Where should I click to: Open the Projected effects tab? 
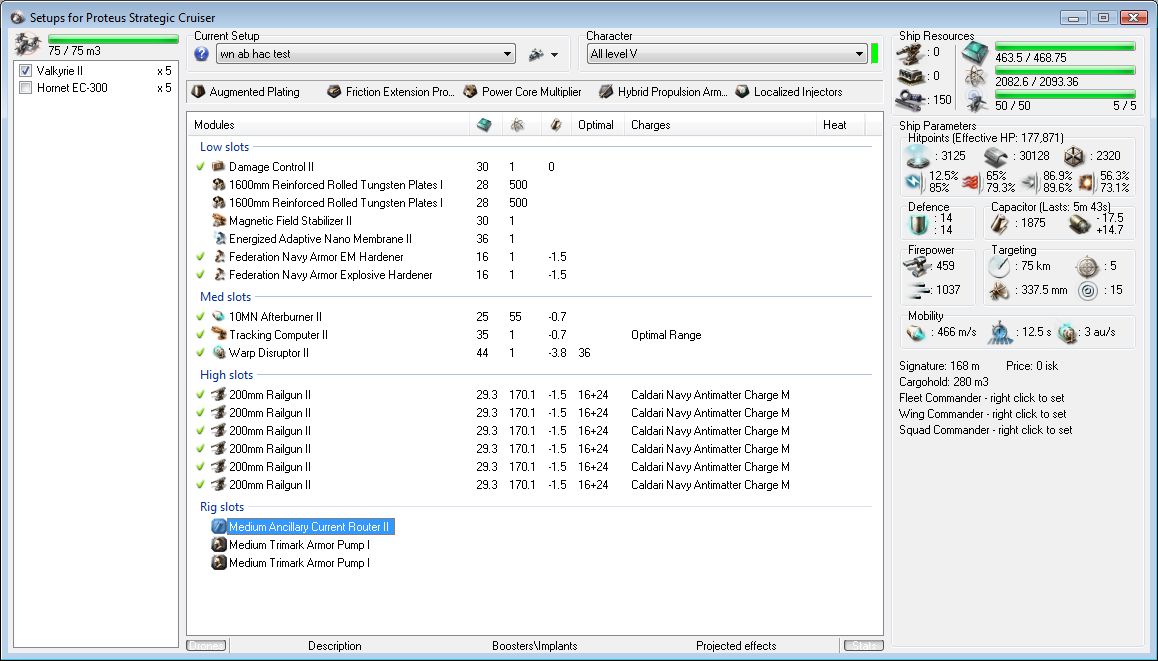[x=736, y=646]
